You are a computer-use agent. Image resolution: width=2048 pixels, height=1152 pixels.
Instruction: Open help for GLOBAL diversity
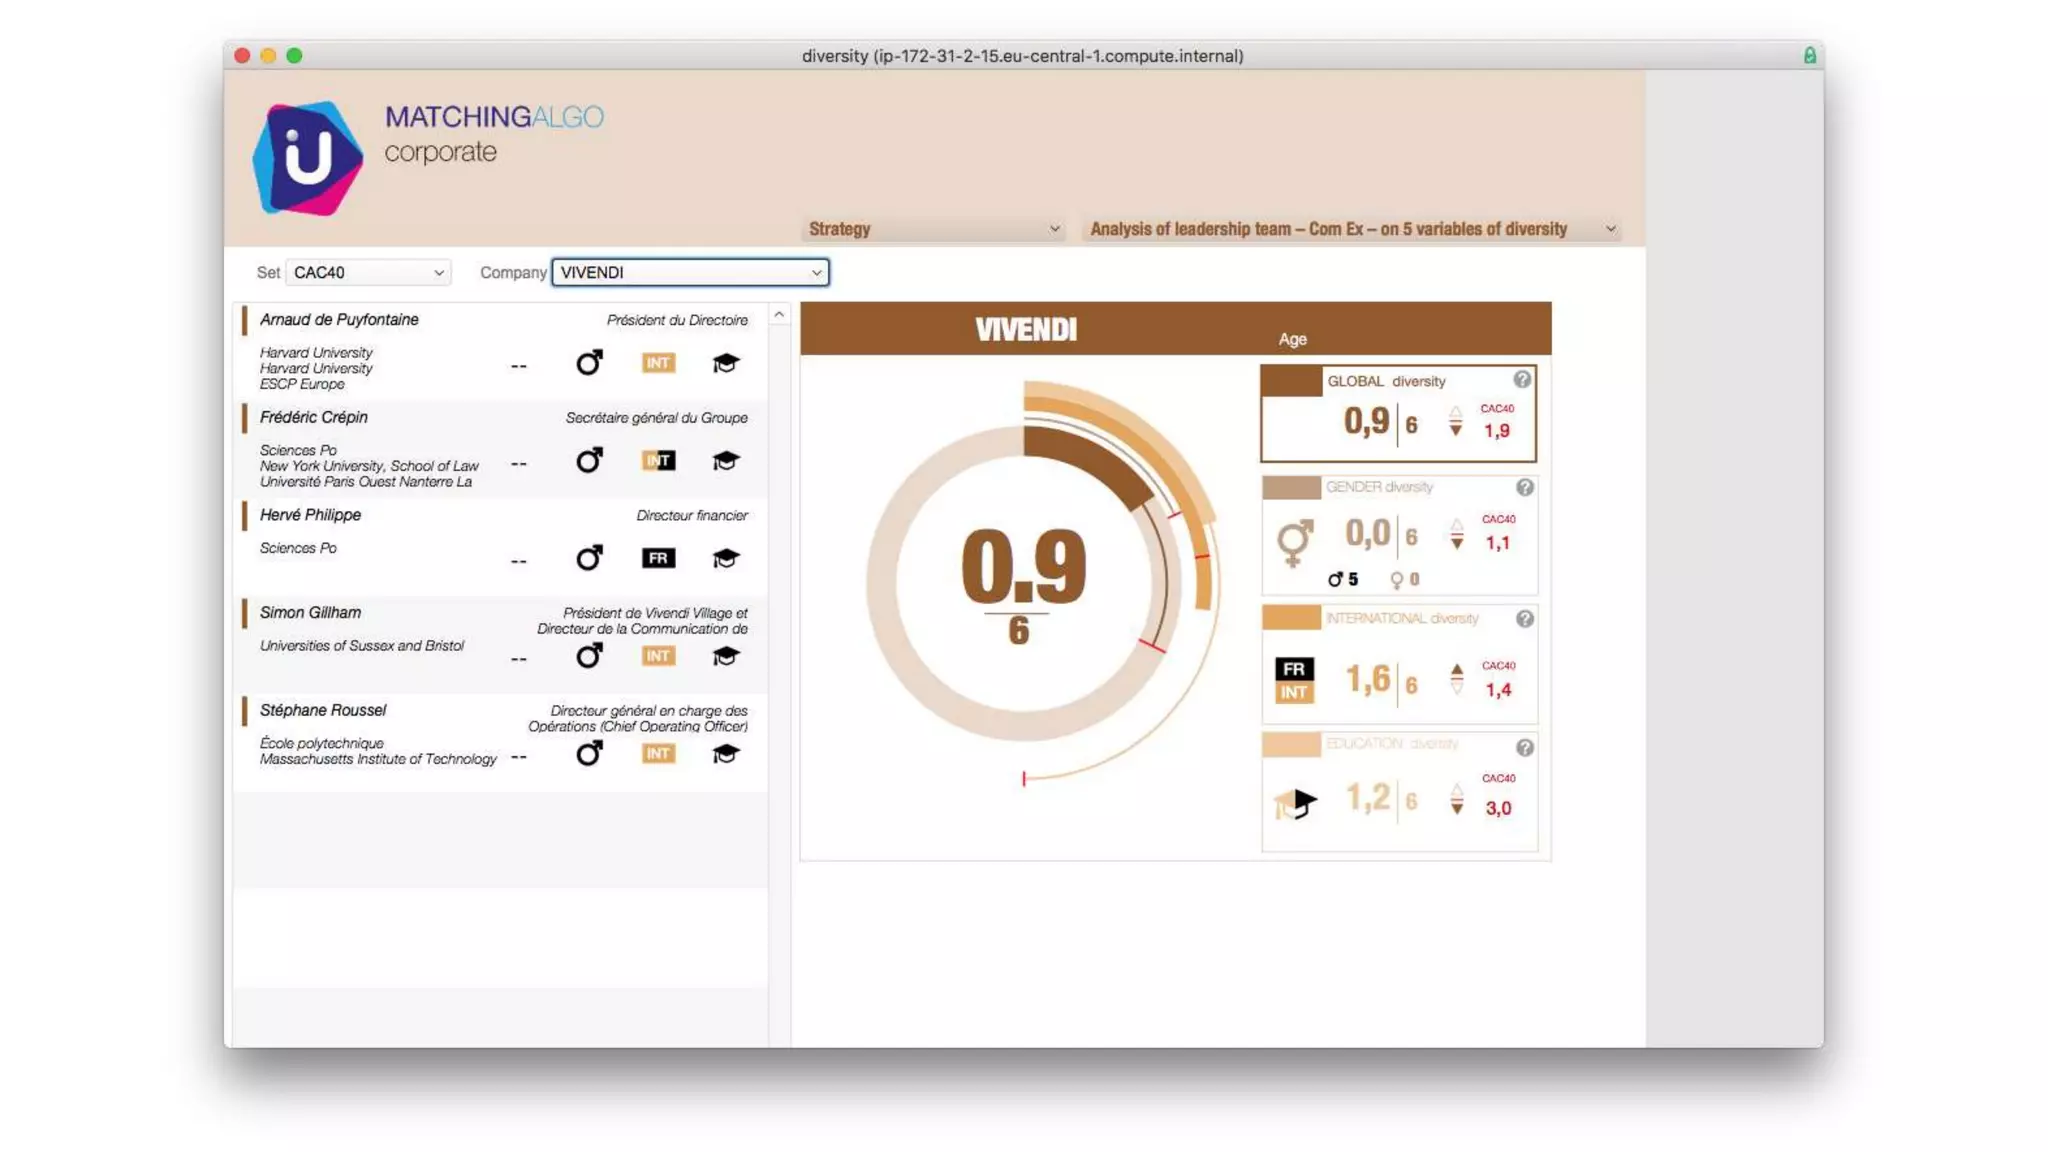[x=1522, y=380]
